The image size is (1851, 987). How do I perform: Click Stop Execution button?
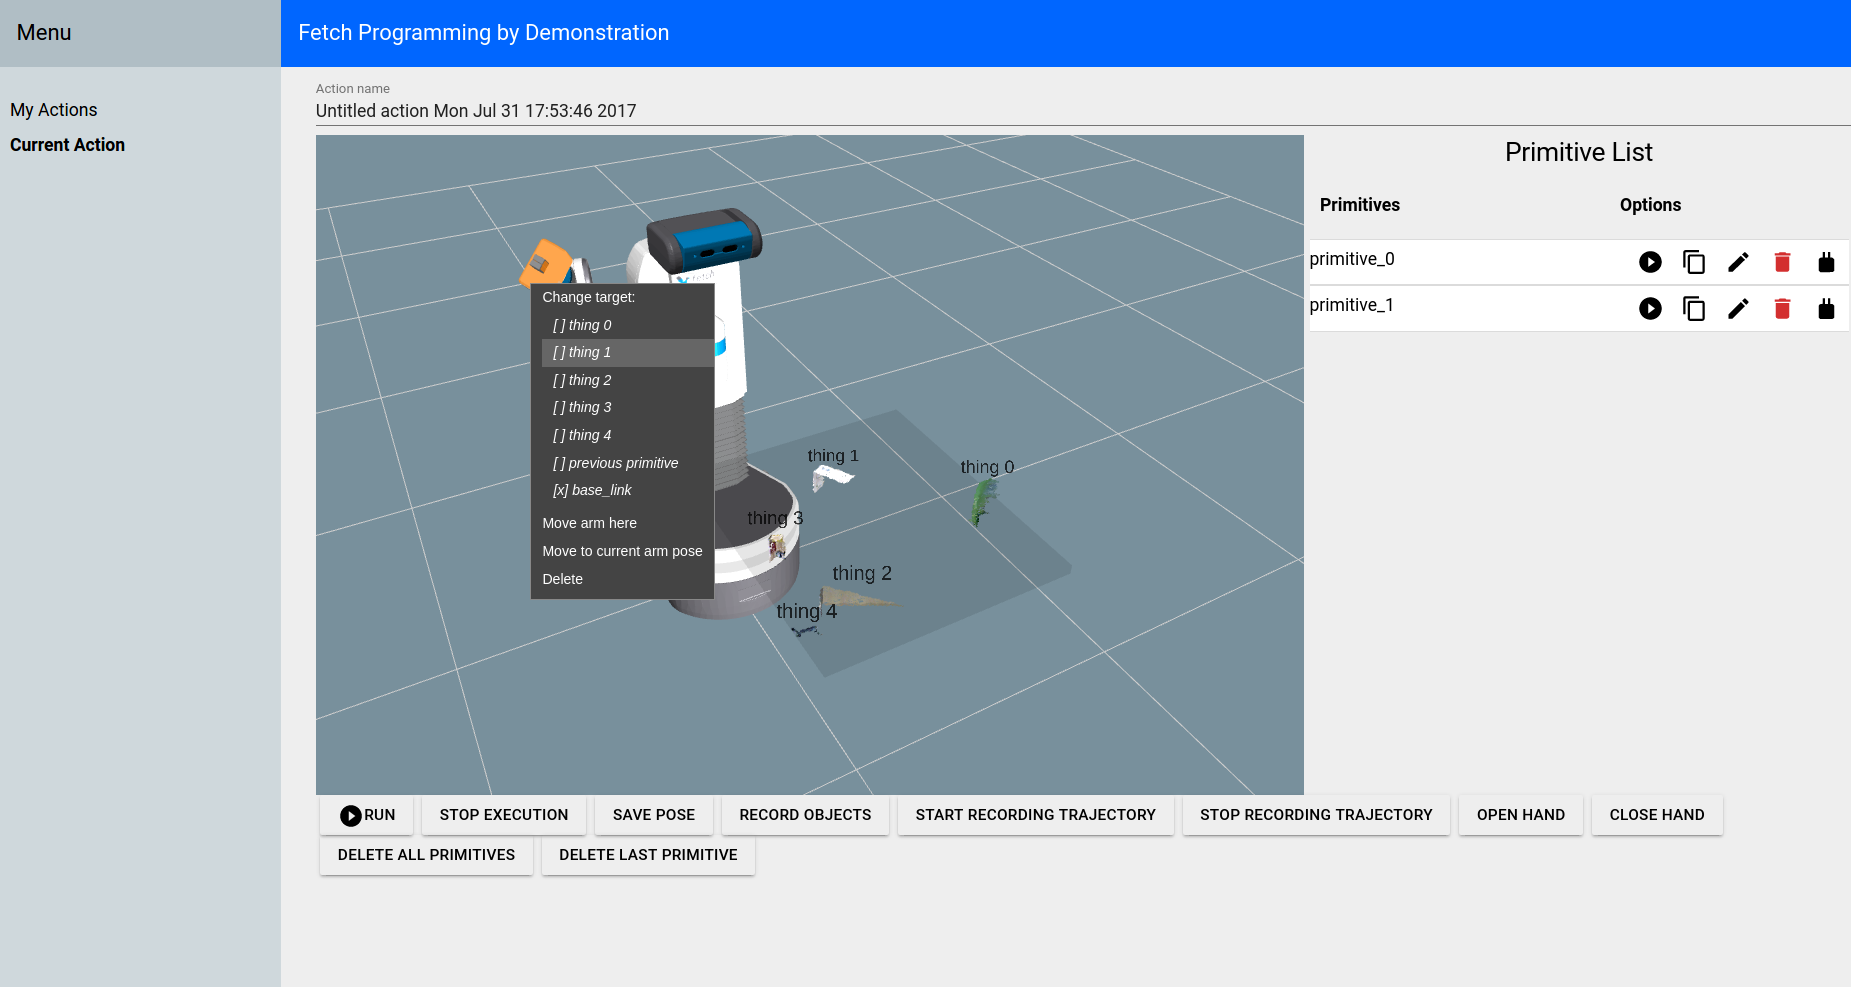click(x=504, y=815)
